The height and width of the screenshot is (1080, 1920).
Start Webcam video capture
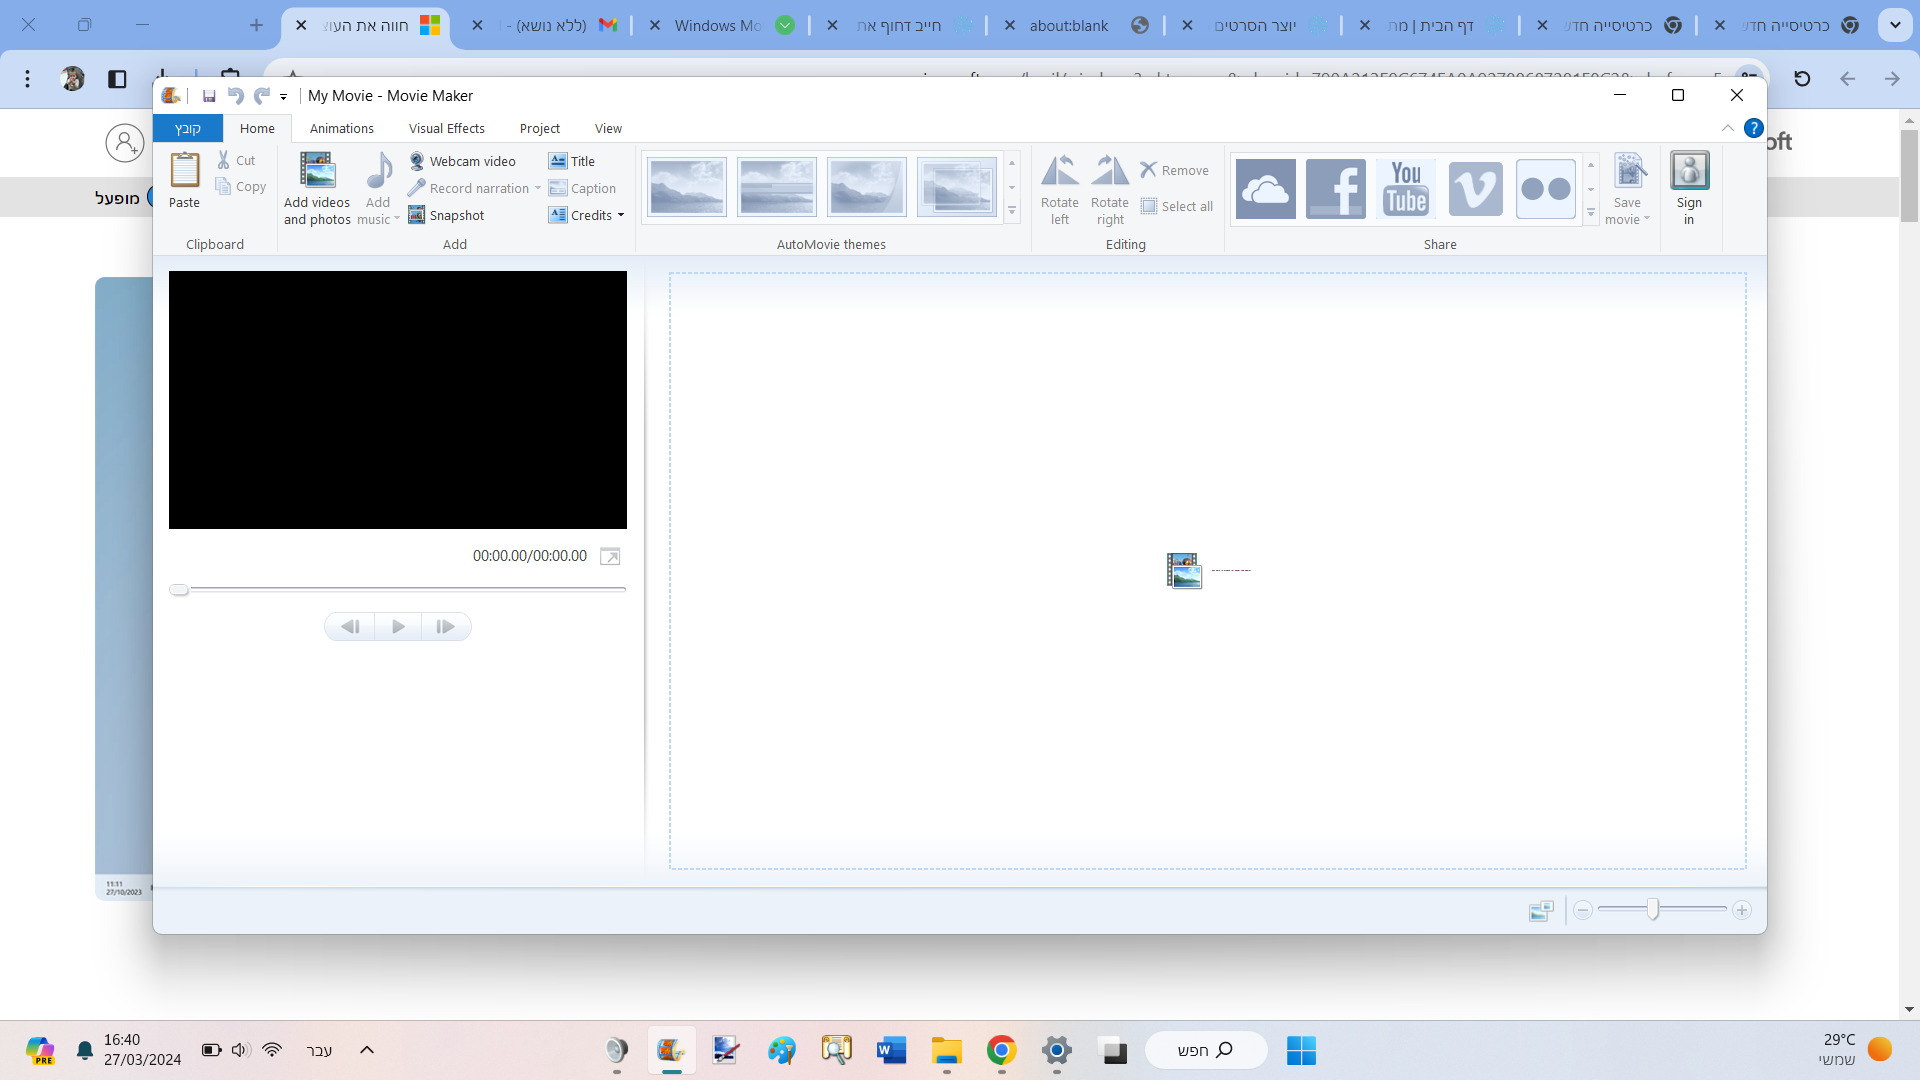pyautogui.click(x=462, y=161)
